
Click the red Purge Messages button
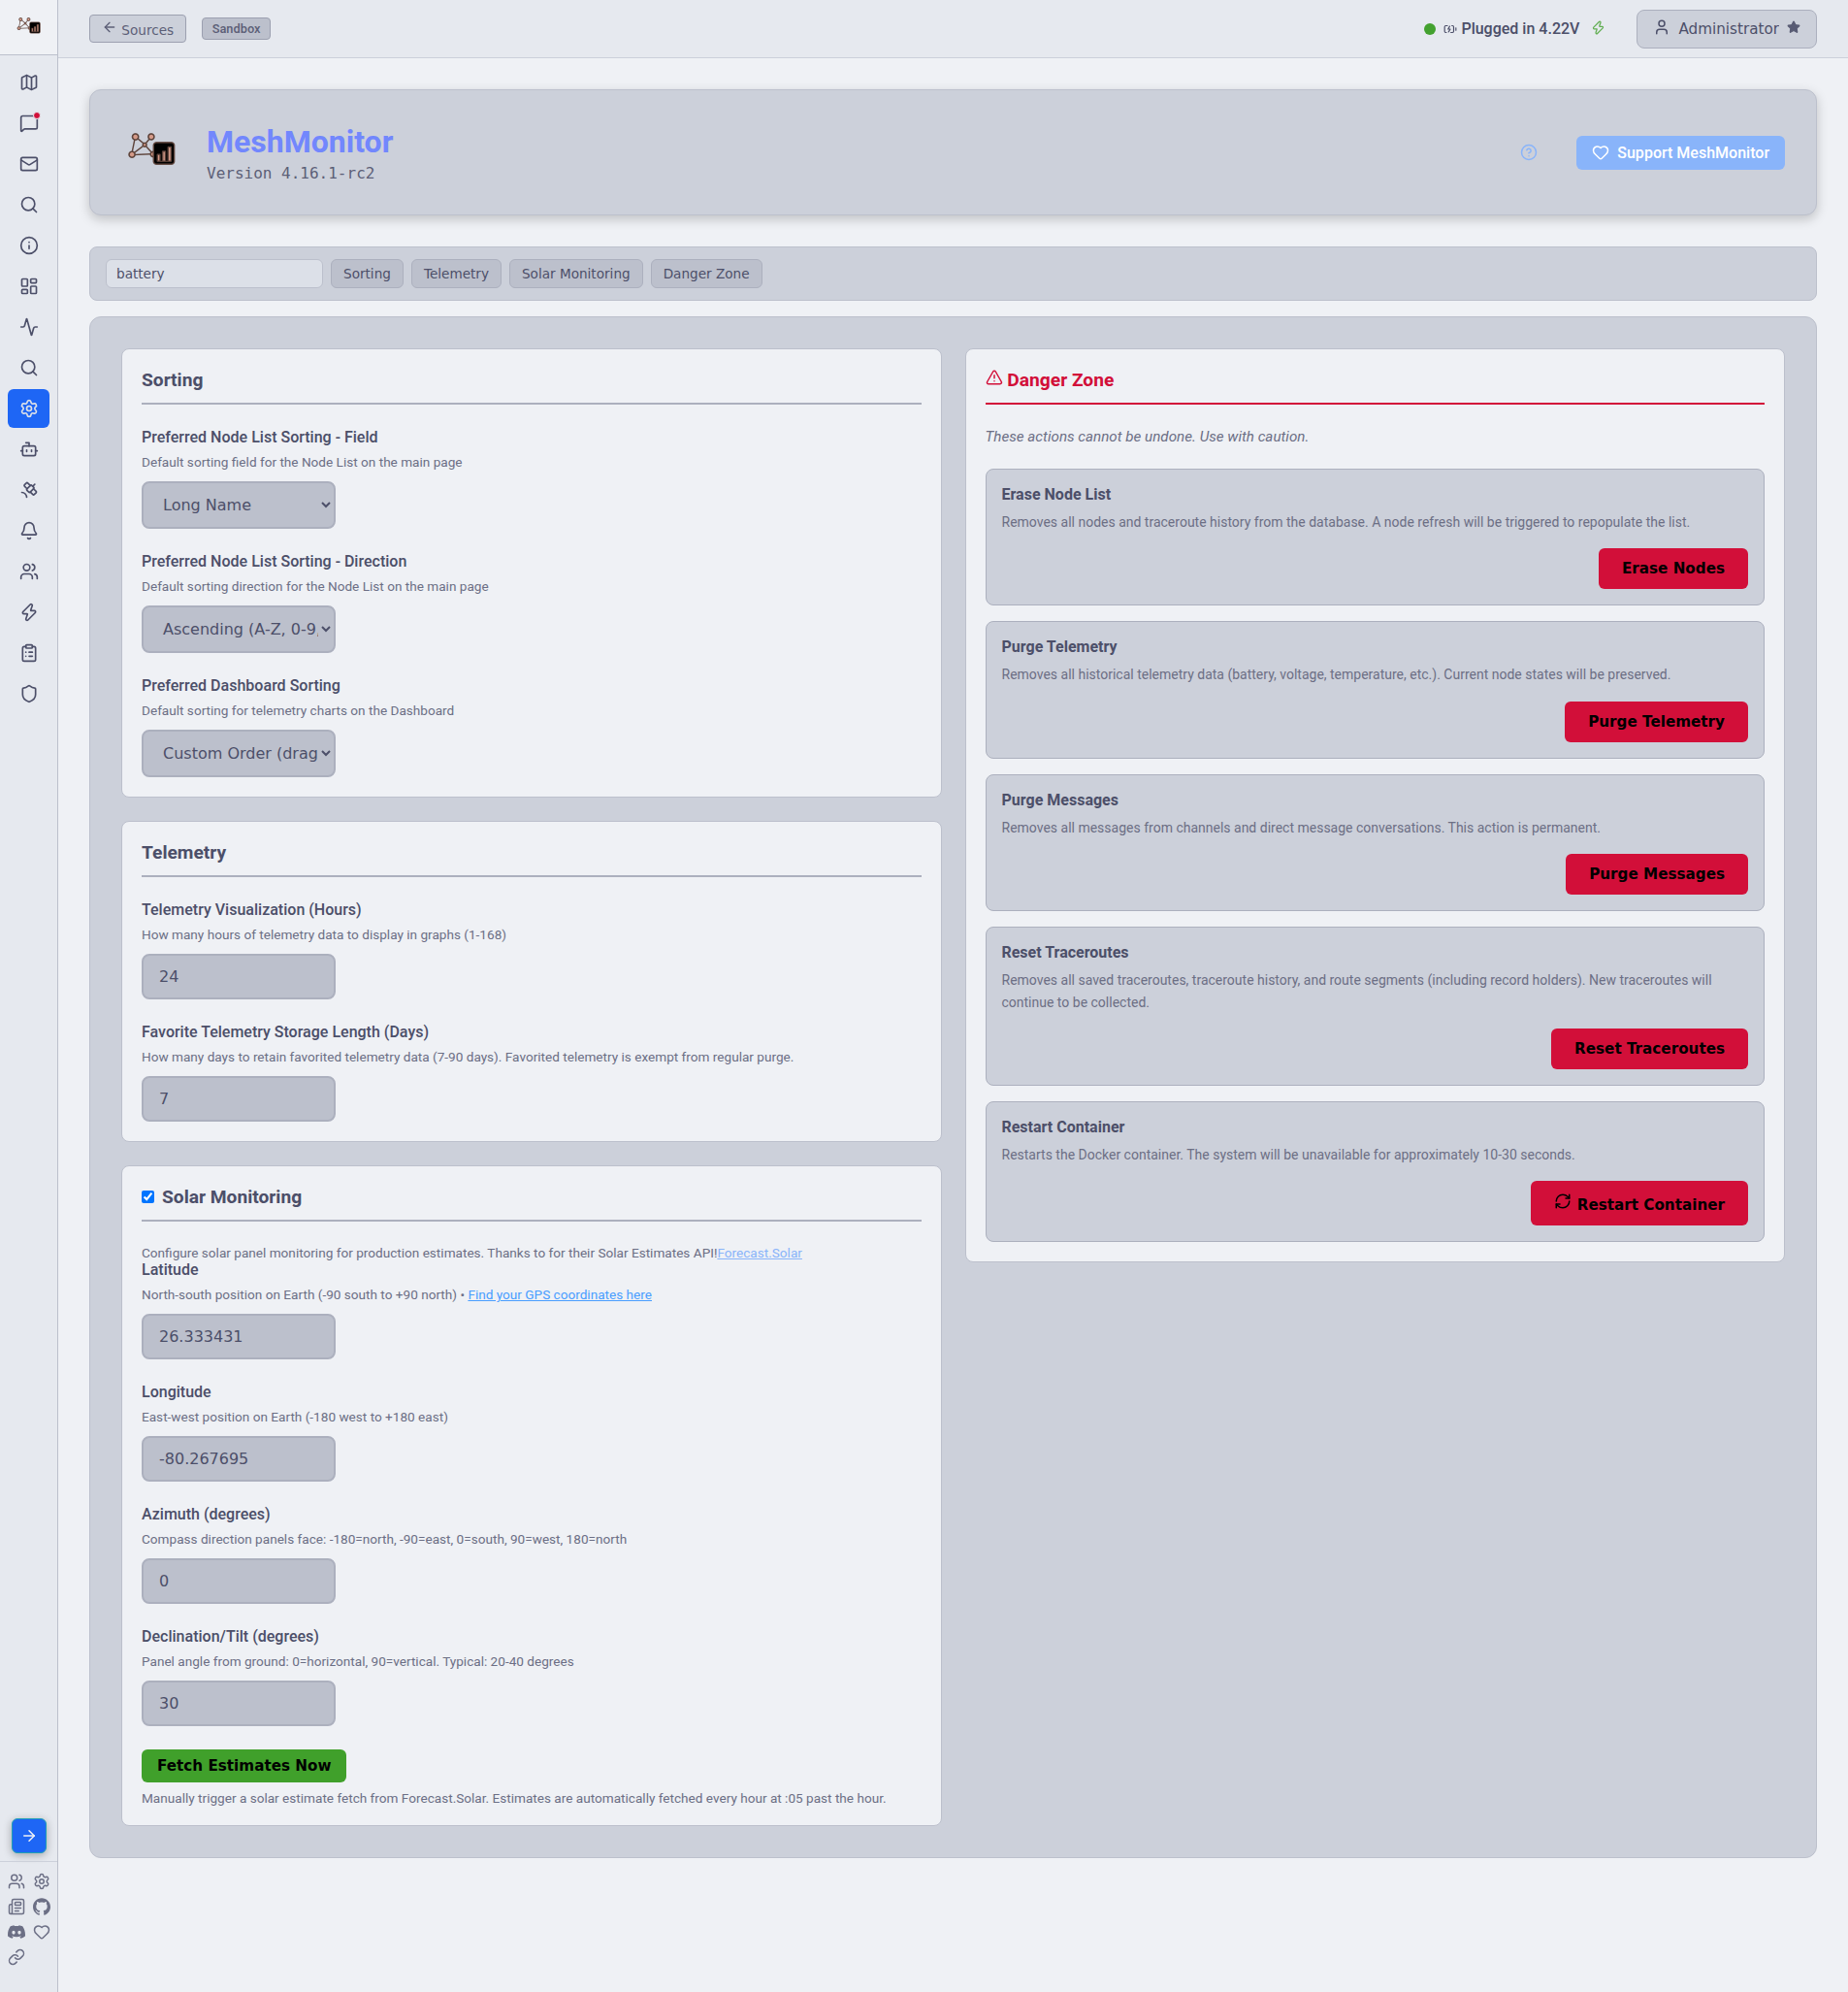pos(1656,874)
